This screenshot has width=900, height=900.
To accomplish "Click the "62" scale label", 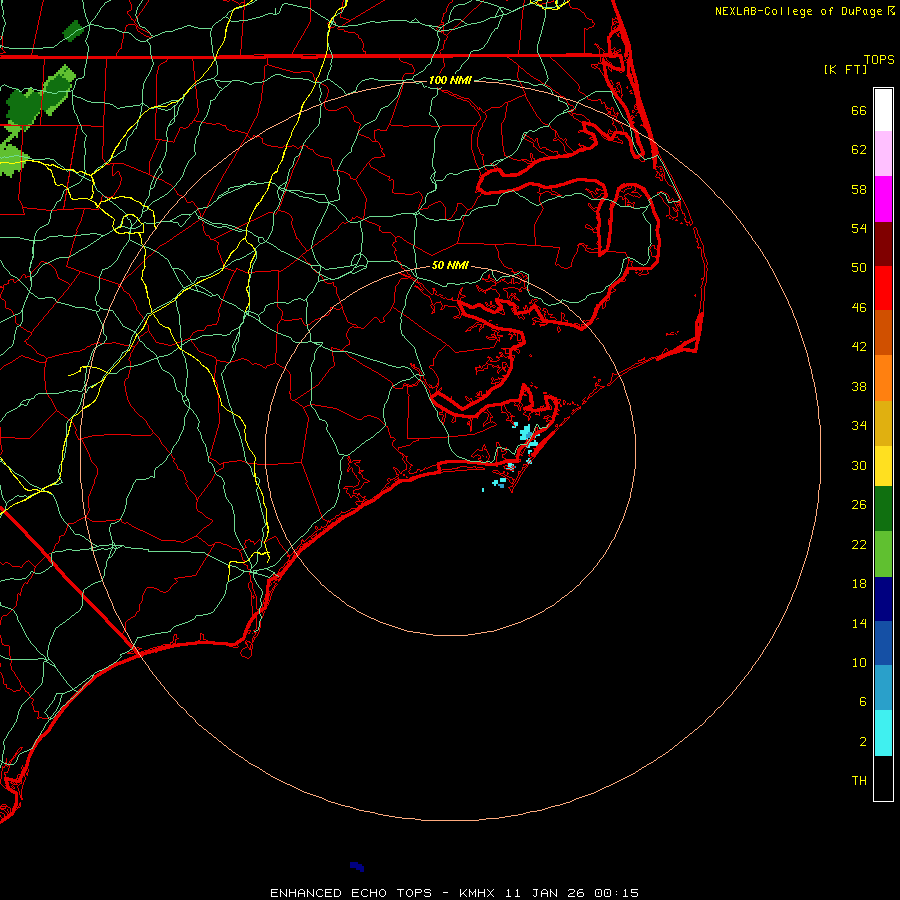I will [x=859, y=150].
